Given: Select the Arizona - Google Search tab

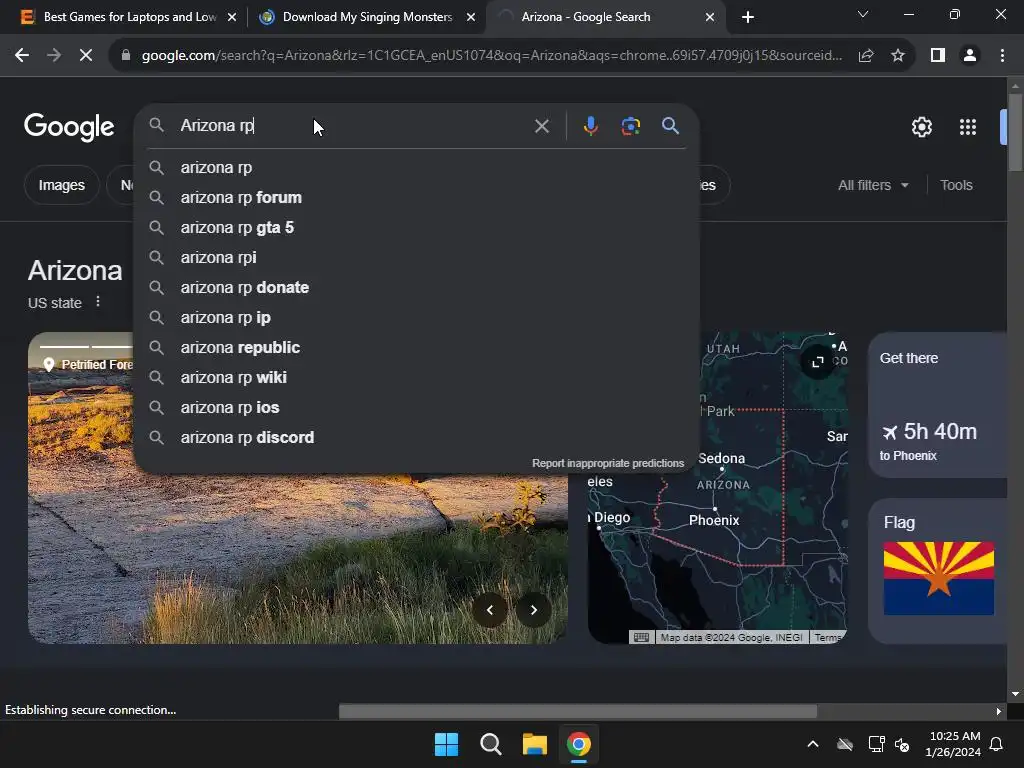Looking at the screenshot, I should (x=605, y=17).
